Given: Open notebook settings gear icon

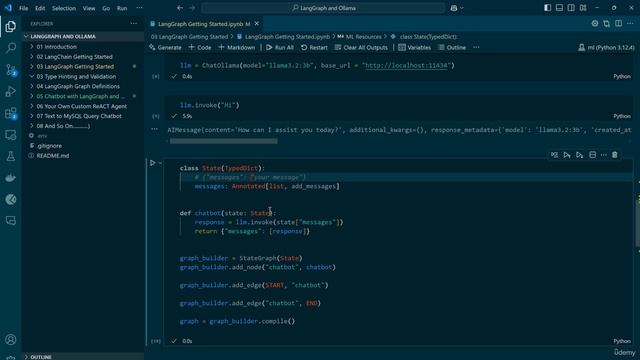Looking at the screenshot, I should pos(595,24).
